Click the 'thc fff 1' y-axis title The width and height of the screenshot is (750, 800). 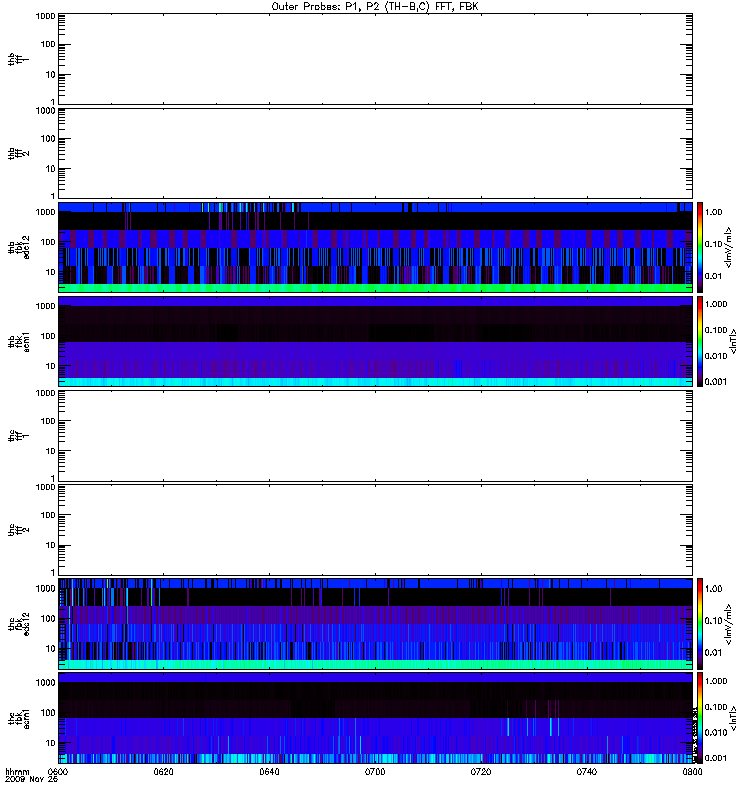point(18,436)
